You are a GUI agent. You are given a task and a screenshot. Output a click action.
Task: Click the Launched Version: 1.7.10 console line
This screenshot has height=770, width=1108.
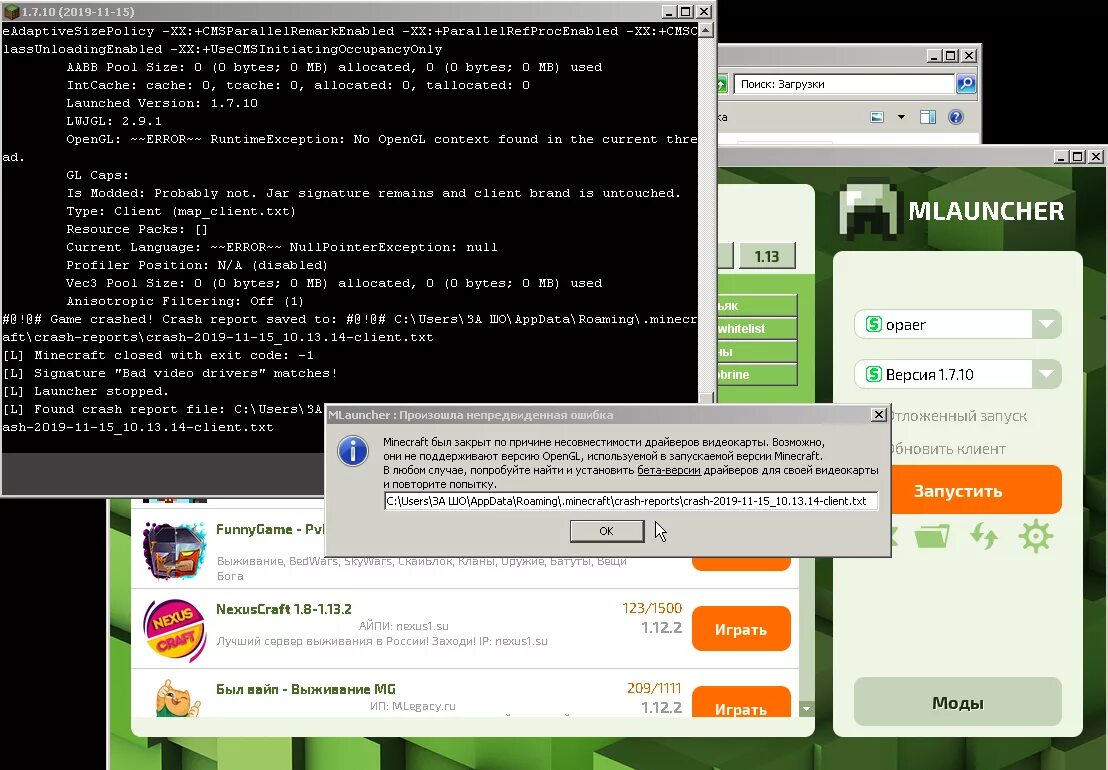162,103
